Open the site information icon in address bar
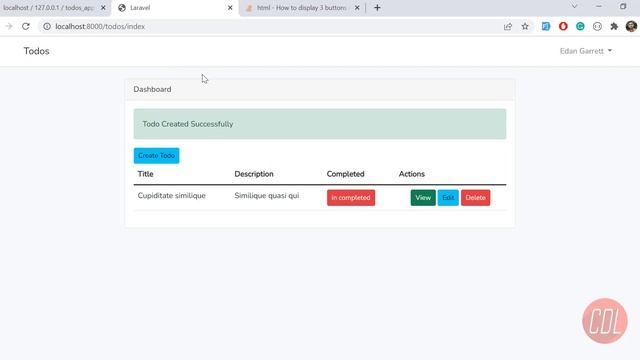This screenshot has height=360, width=640. click(47, 27)
